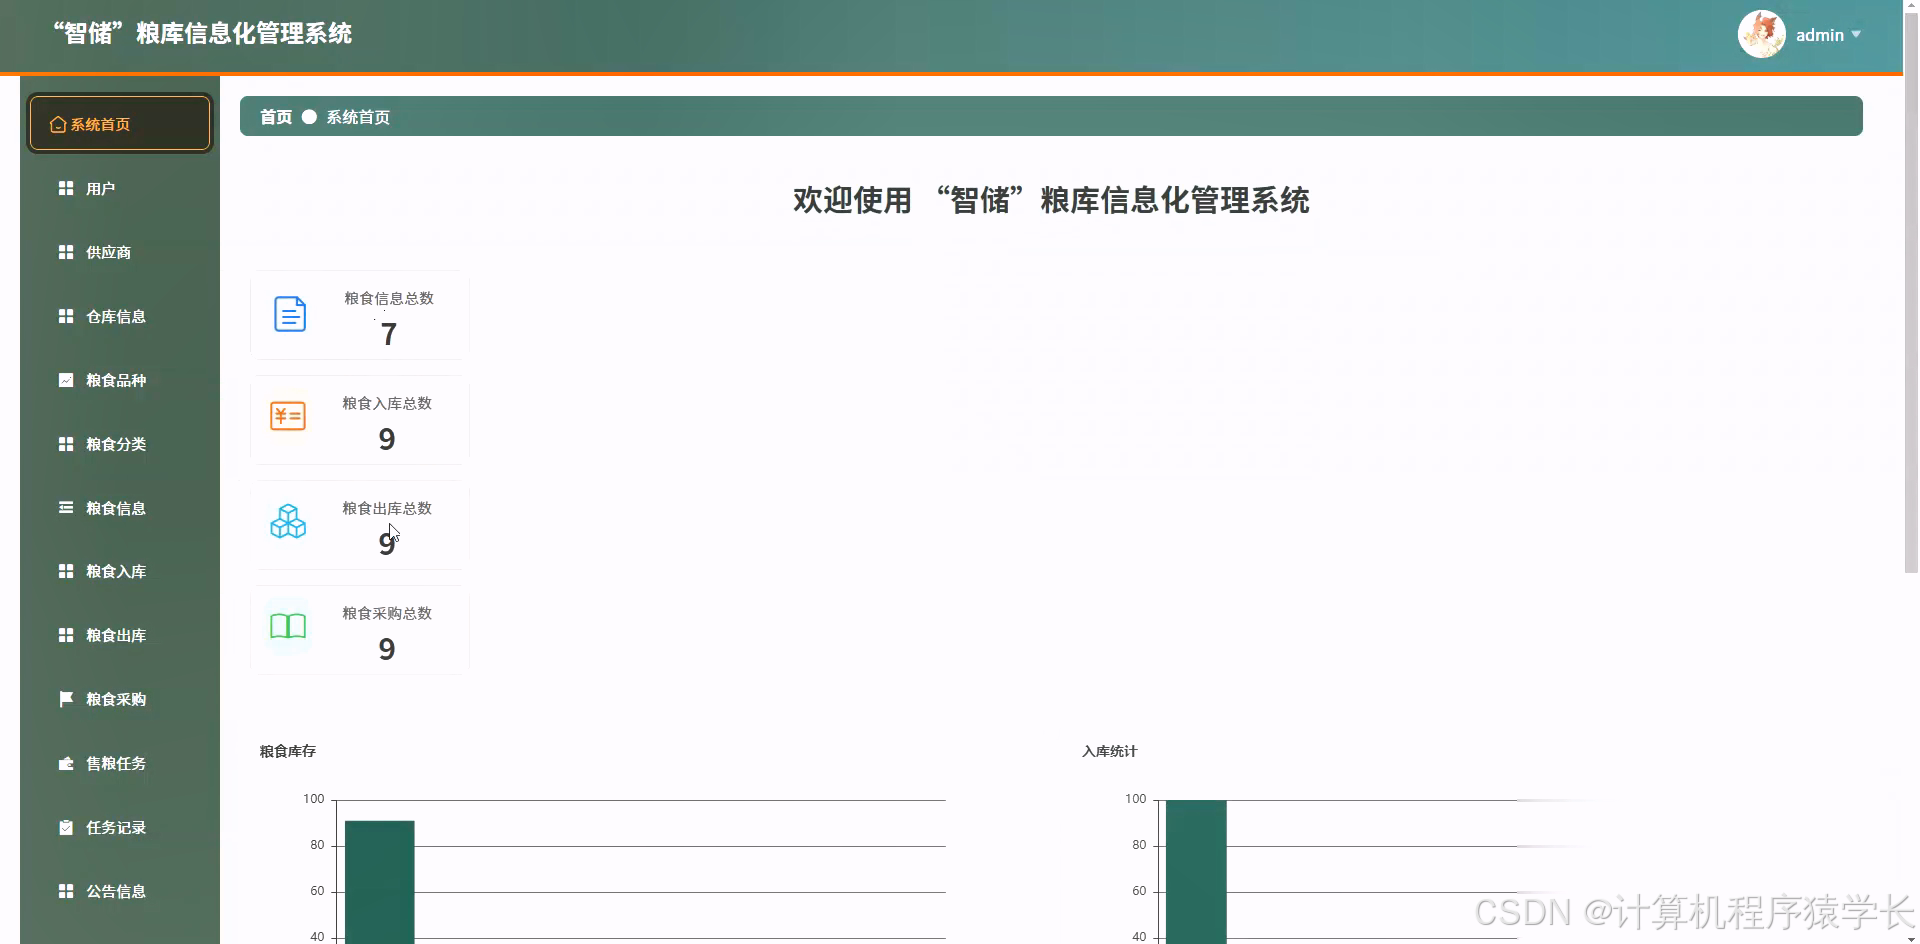Expand the 售粮任务 sidebar entry
This screenshot has height=944, width=1920.
click(x=114, y=763)
